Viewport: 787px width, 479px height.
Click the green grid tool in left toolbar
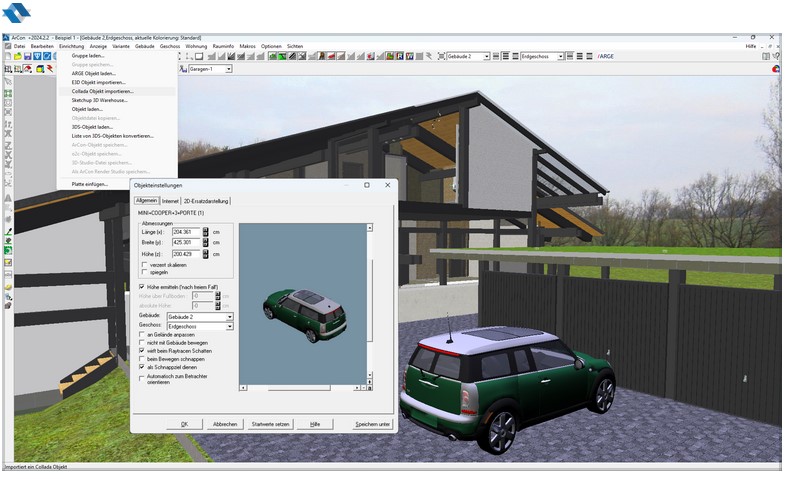8,93
